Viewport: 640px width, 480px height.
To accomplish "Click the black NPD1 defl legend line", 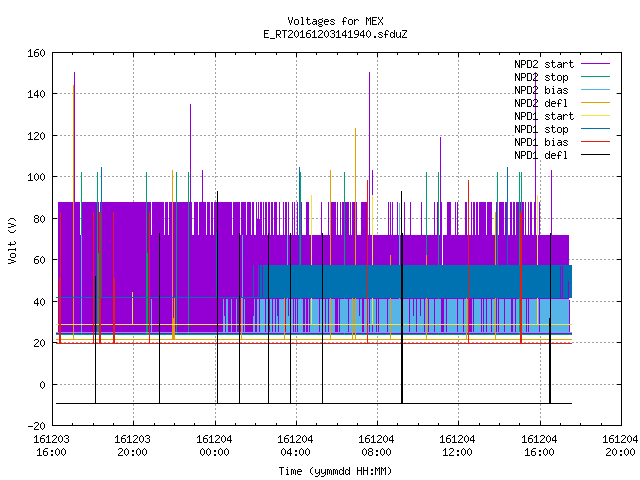I will (595, 155).
